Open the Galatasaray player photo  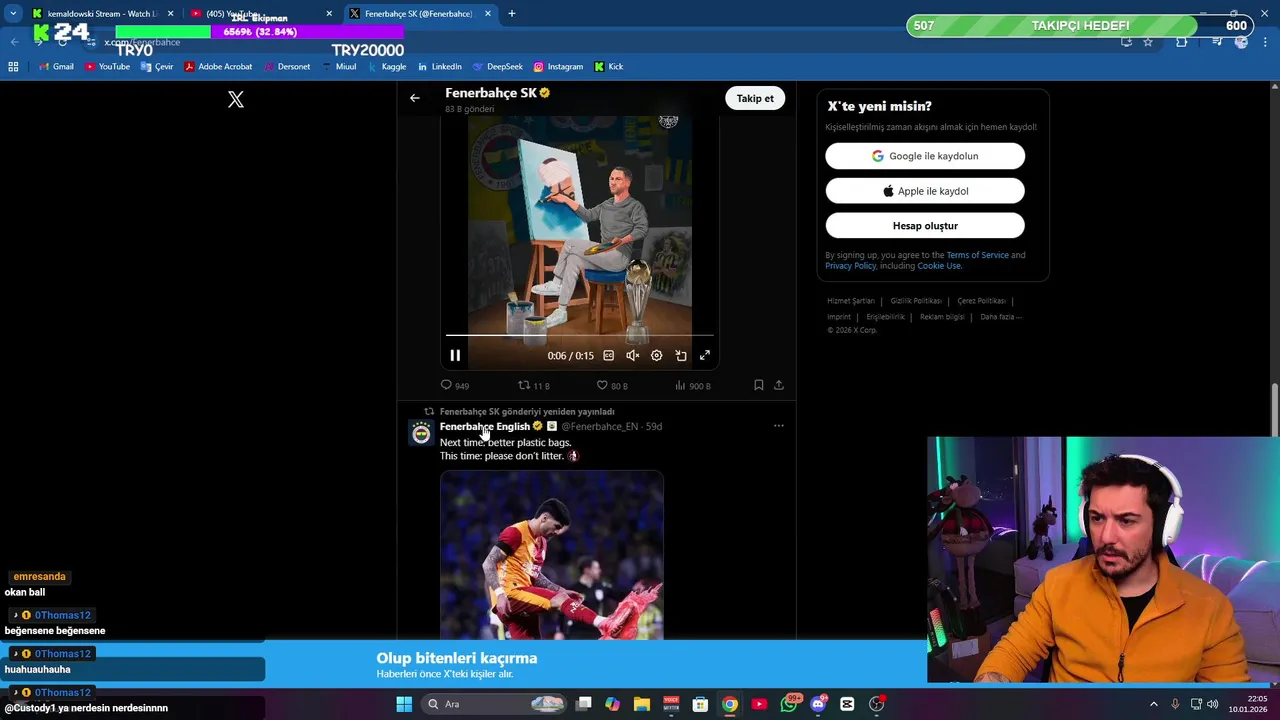(552, 555)
